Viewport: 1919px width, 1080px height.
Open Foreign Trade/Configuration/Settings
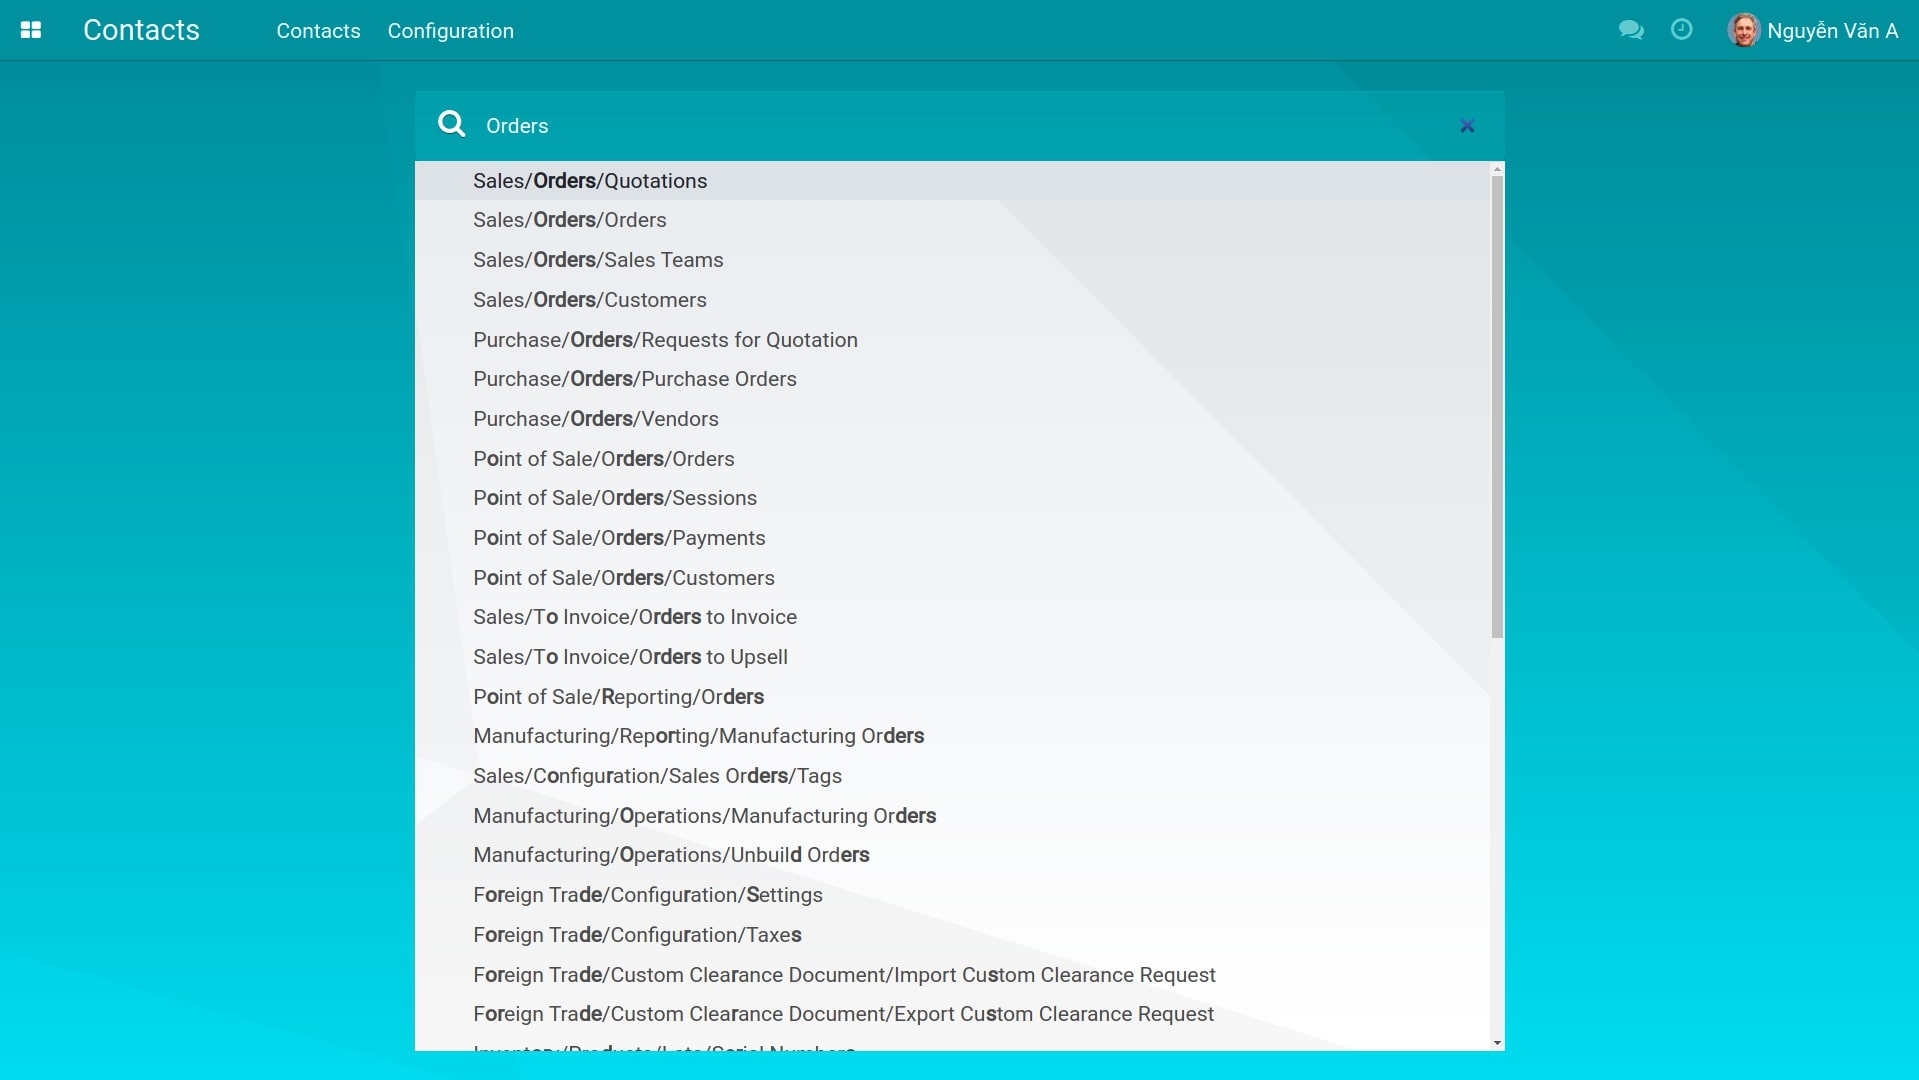[648, 895]
